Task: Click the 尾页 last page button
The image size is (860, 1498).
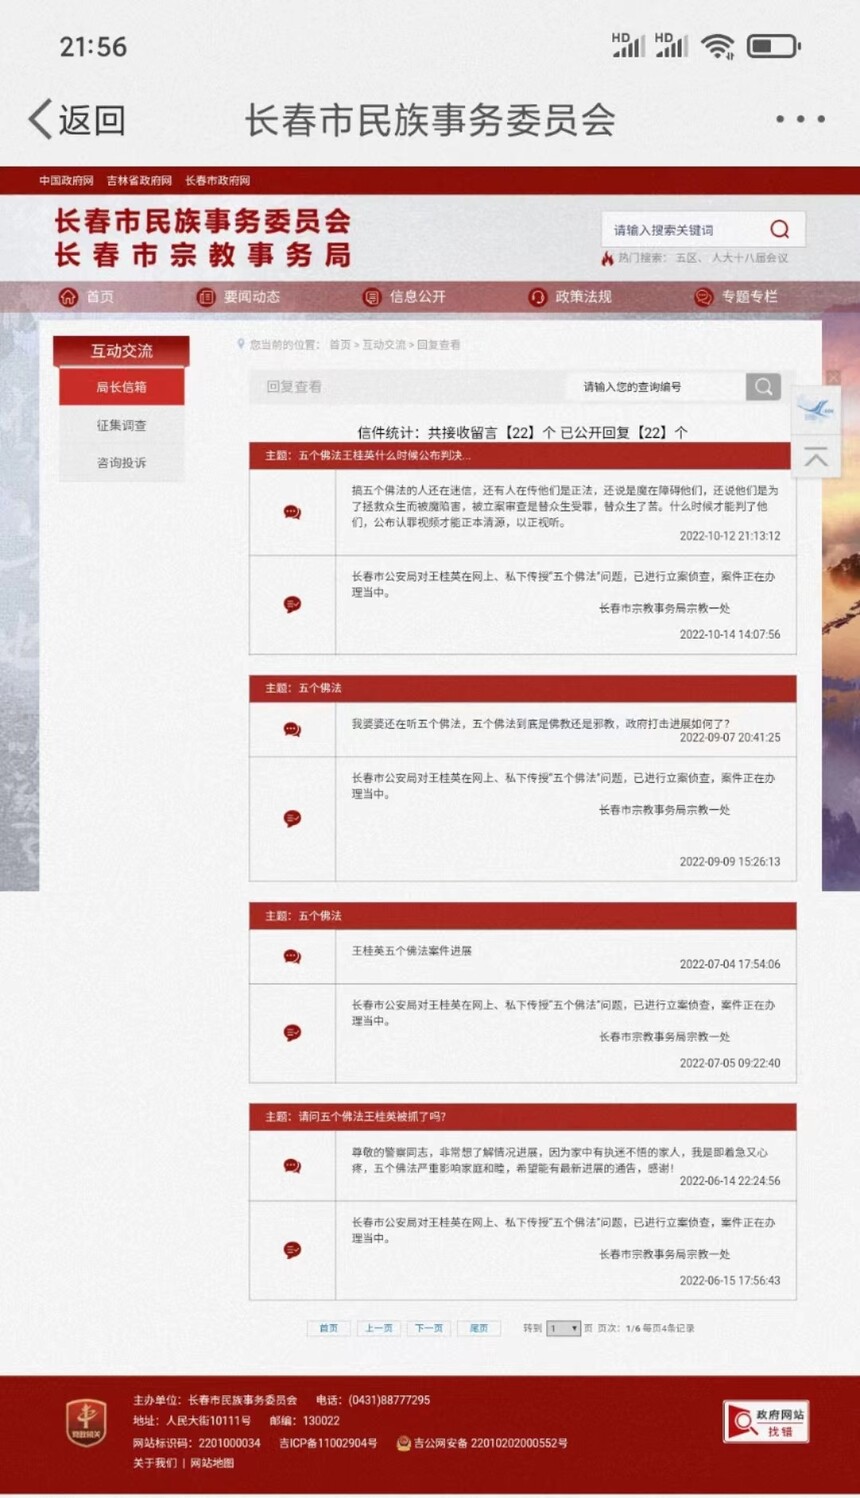Action: 479,1328
